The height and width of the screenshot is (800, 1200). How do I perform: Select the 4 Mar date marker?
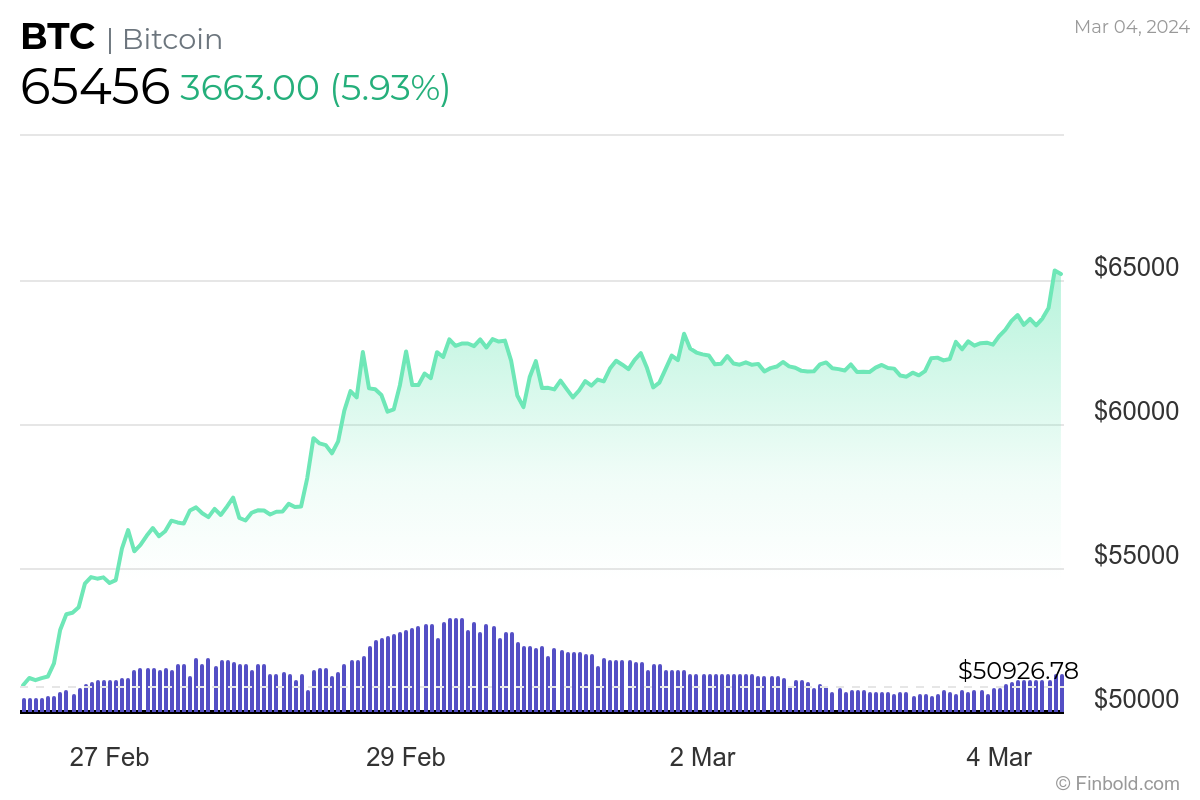tap(1000, 757)
